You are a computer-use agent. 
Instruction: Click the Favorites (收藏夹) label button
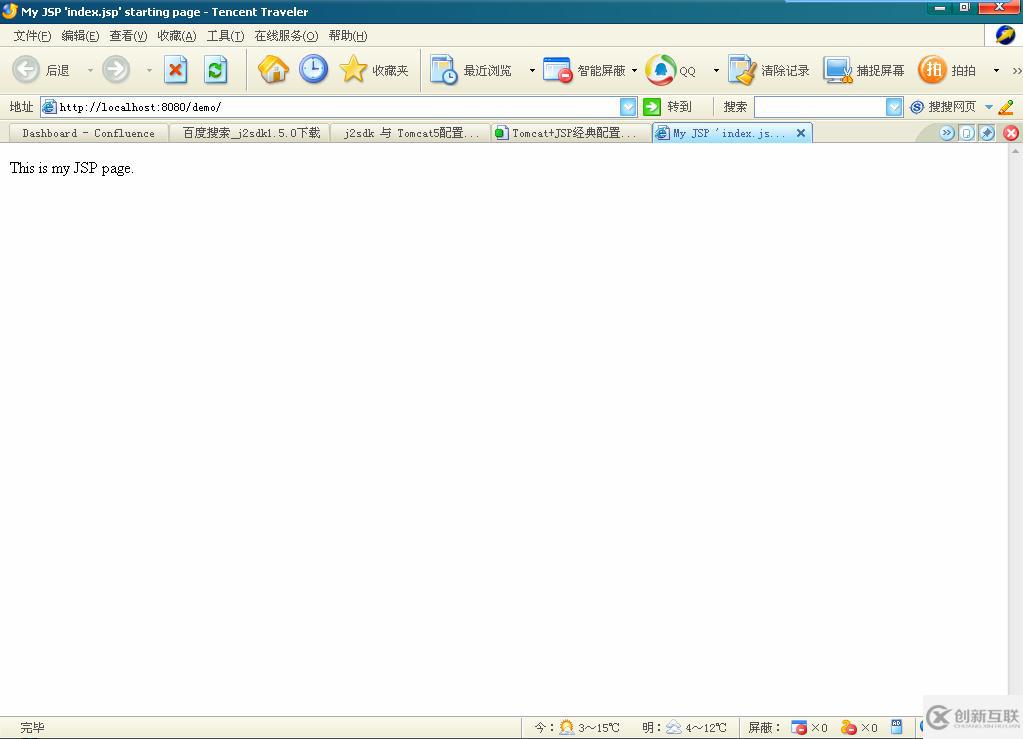(390, 70)
